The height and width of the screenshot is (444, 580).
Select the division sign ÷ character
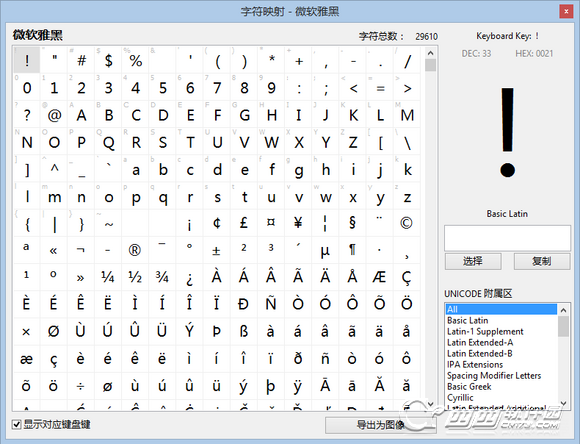[80, 386]
